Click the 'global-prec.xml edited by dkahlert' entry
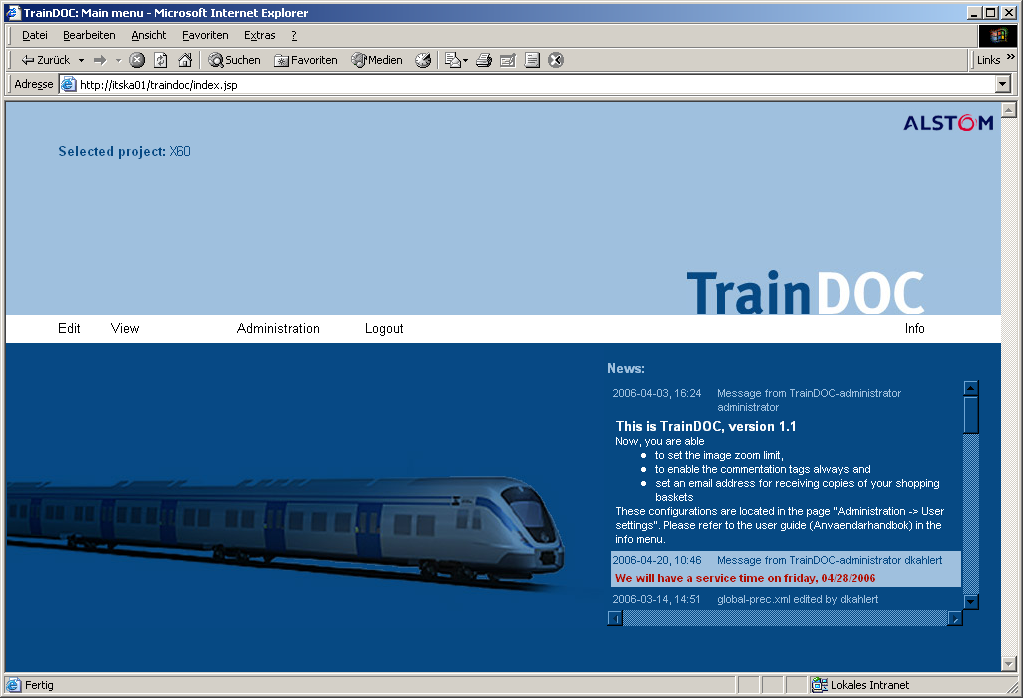Viewport: 1023px width, 698px height. (797, 599)
